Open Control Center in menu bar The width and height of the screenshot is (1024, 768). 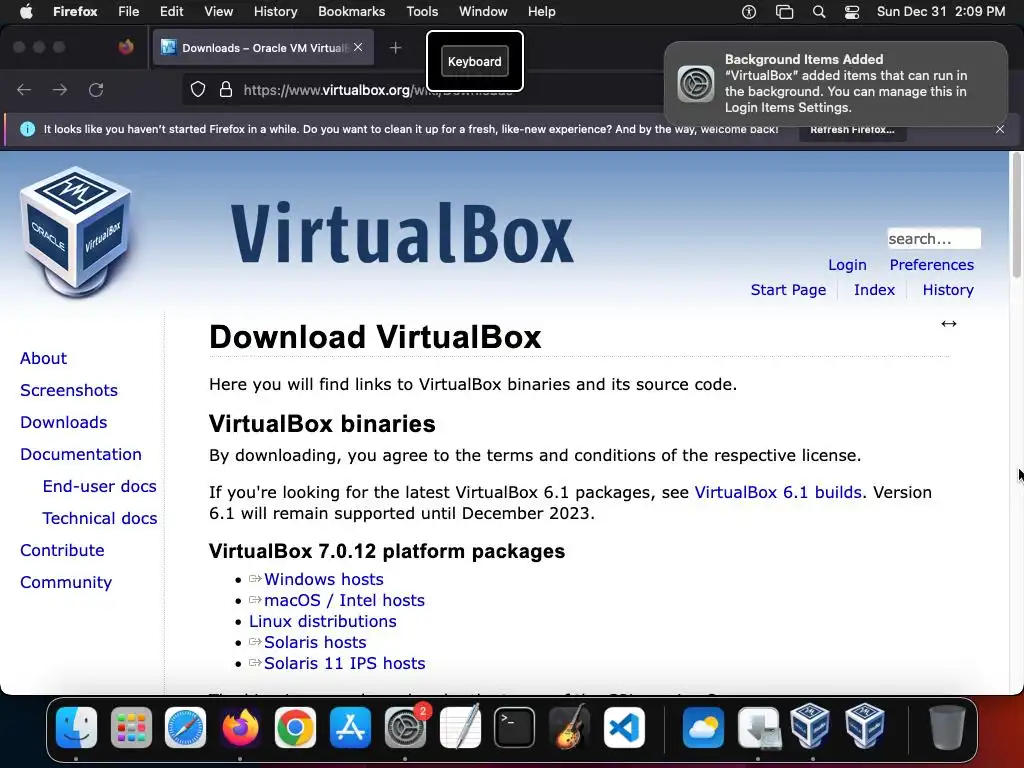tap(852, 12)
